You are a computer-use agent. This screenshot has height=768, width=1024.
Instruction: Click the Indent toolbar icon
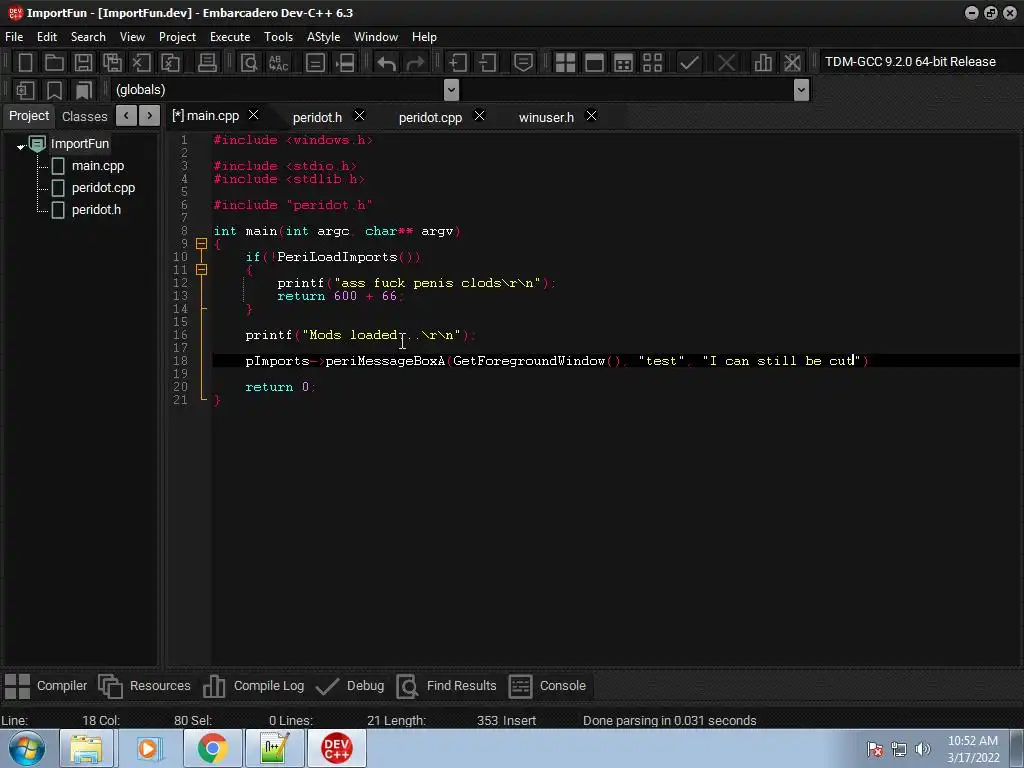(x=457, y=63)
